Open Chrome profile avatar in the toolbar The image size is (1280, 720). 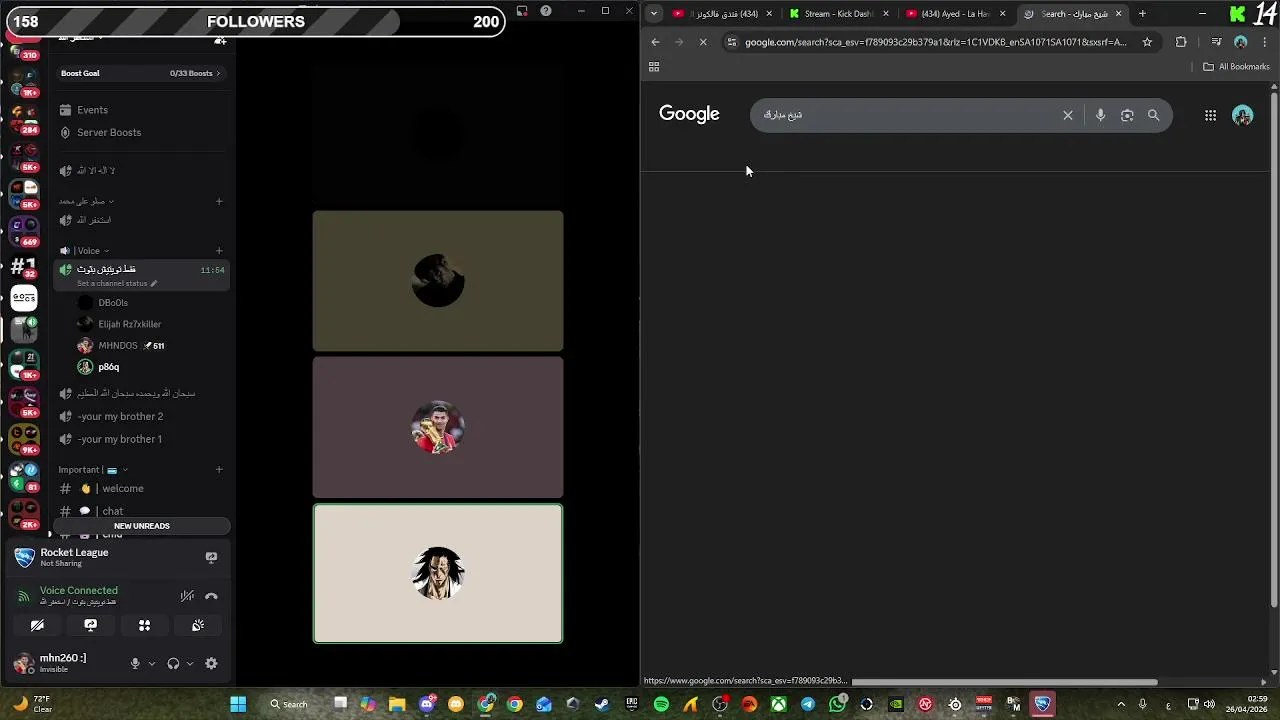(1241, 42)
